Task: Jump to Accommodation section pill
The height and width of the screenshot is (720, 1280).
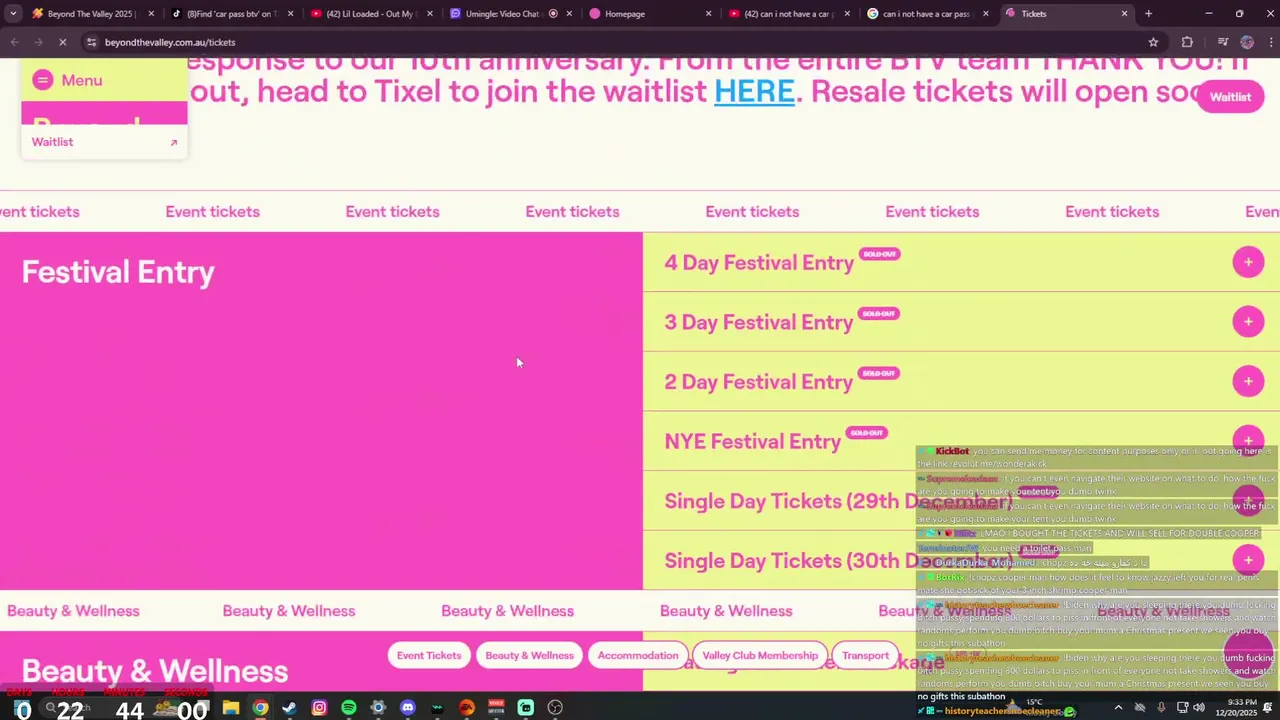Action: pos(638,656)
